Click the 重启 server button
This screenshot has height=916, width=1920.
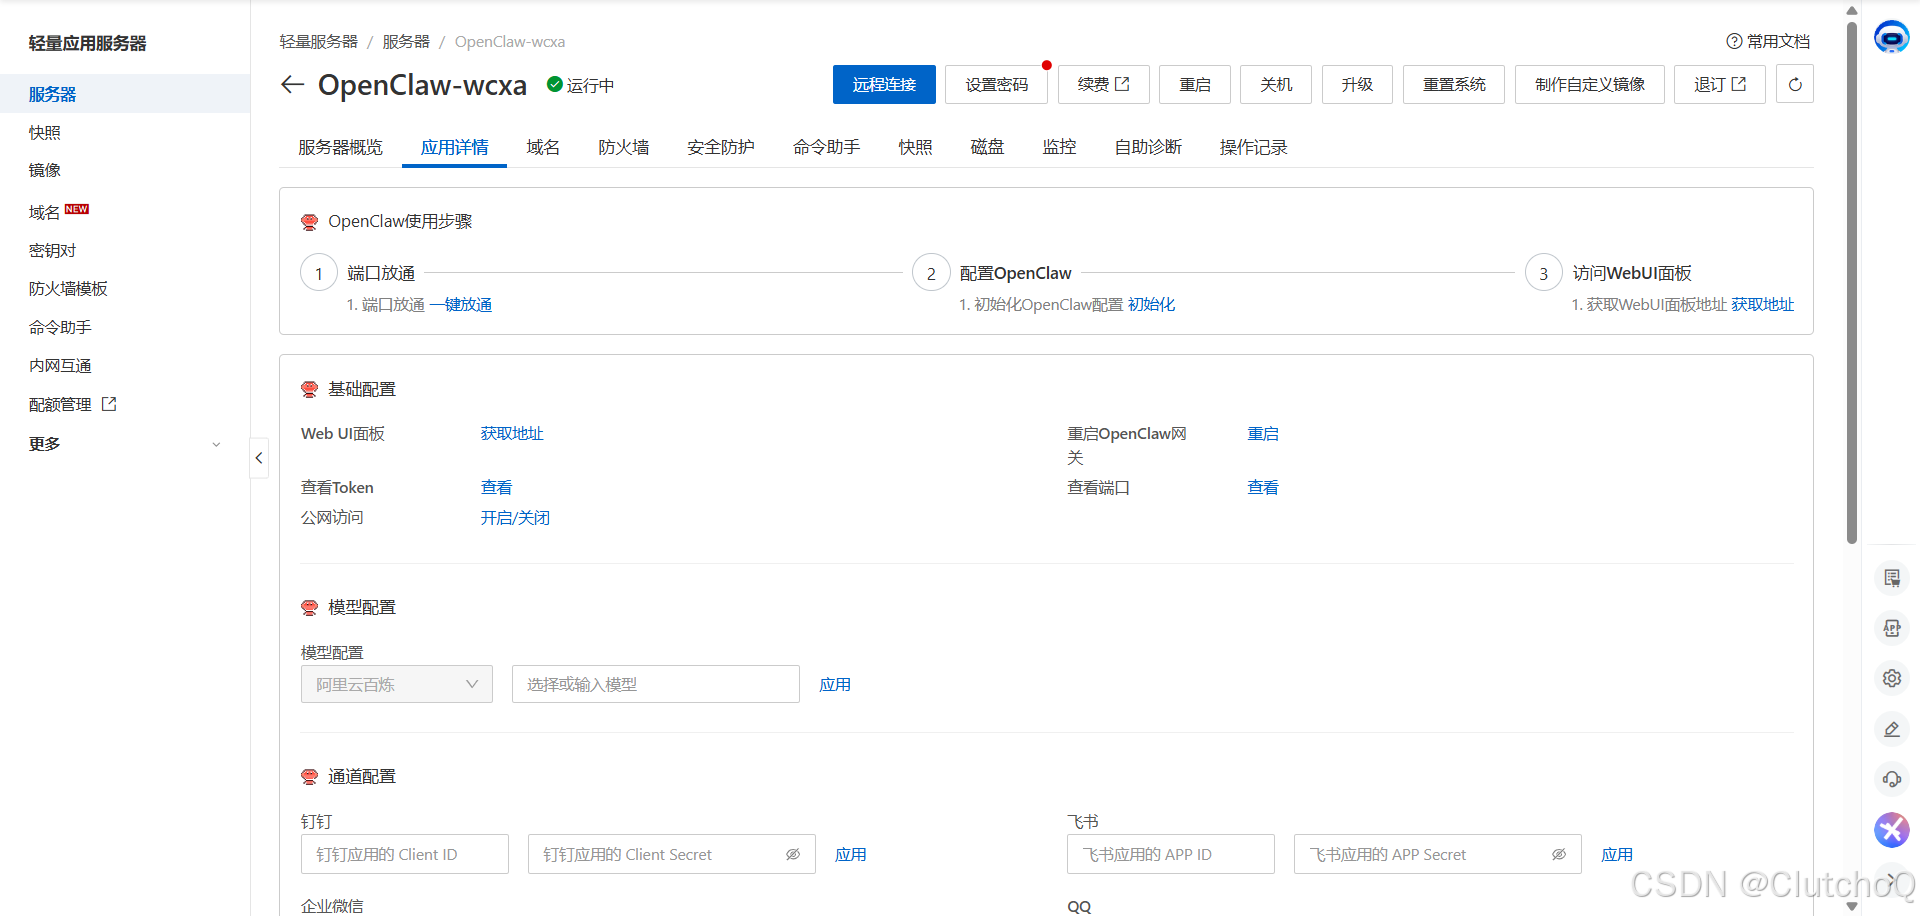point(1195,85)
